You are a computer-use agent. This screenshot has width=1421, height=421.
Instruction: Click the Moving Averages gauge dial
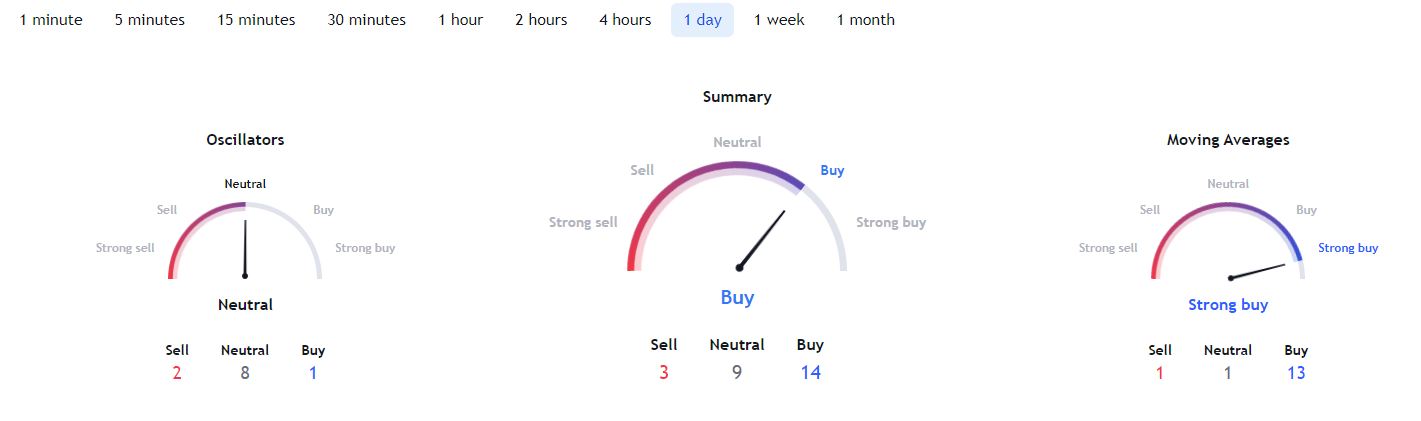(1228, 240)
